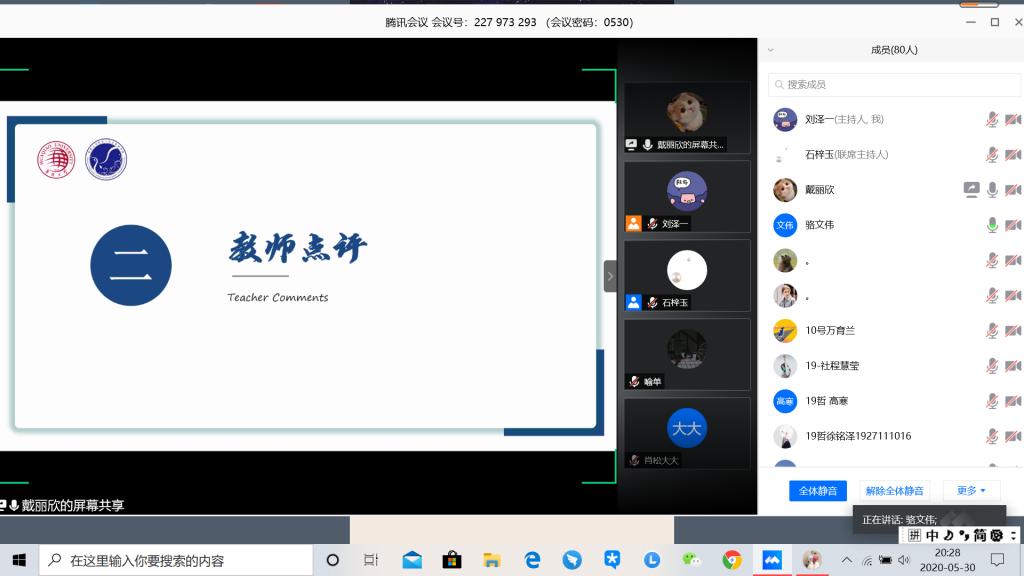The width and height of the screenshot is (1024, 576).
Task: Click 戴丽欣's microphone icon in member list
Action: (x=992, y=190)
